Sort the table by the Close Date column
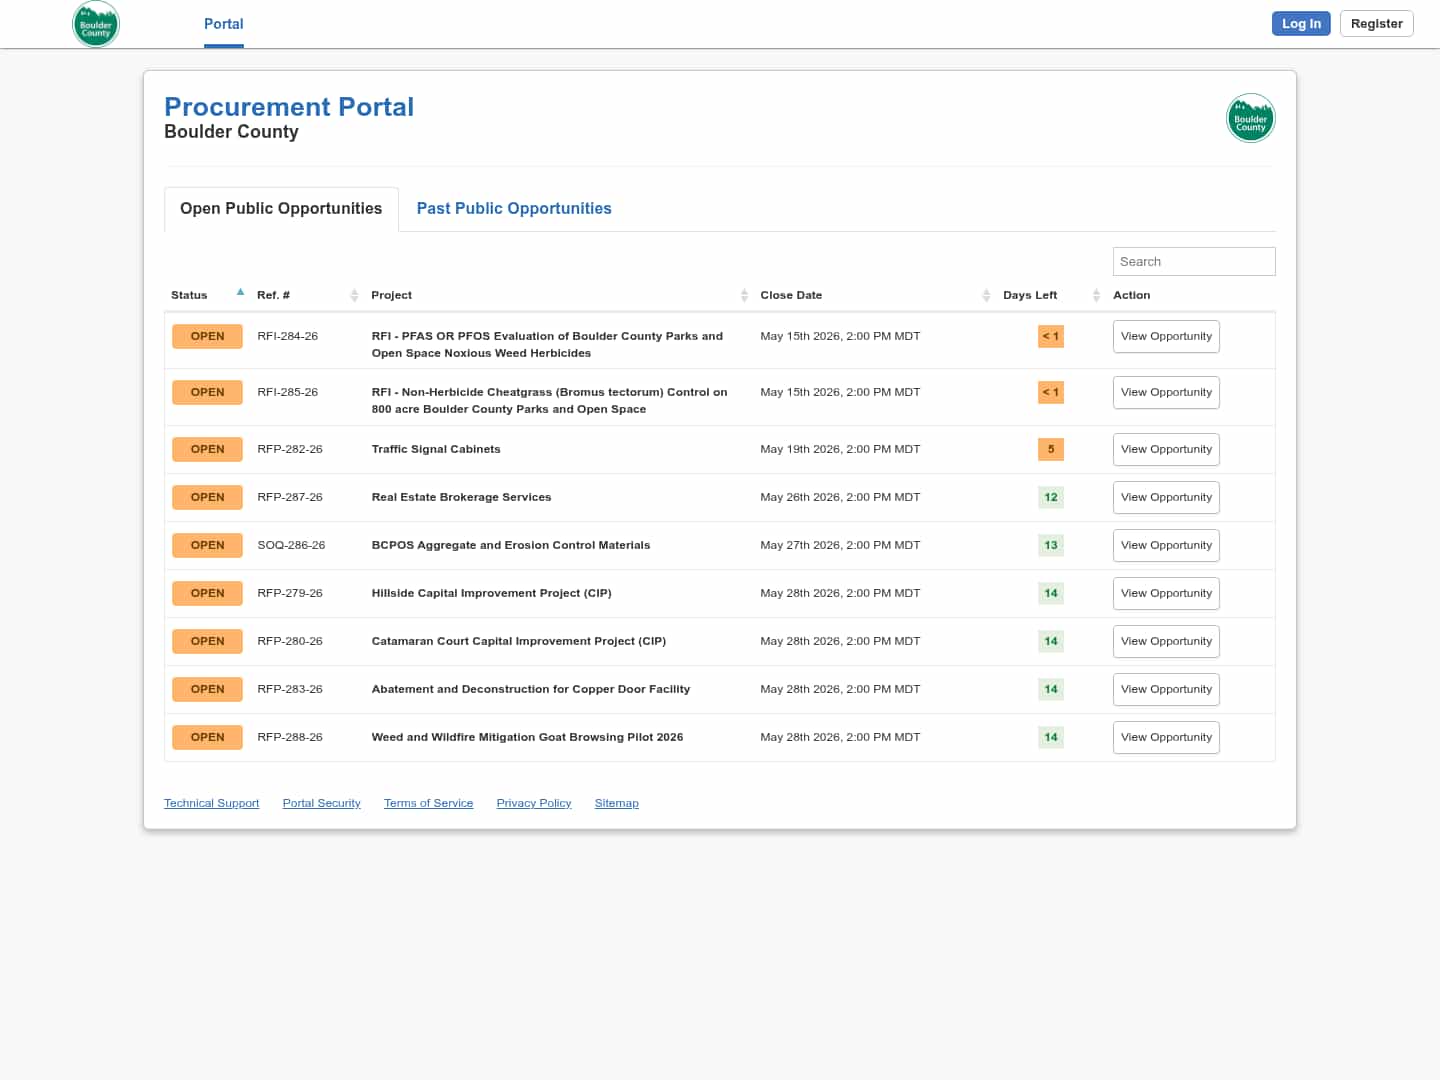 (x=875, y=295)
